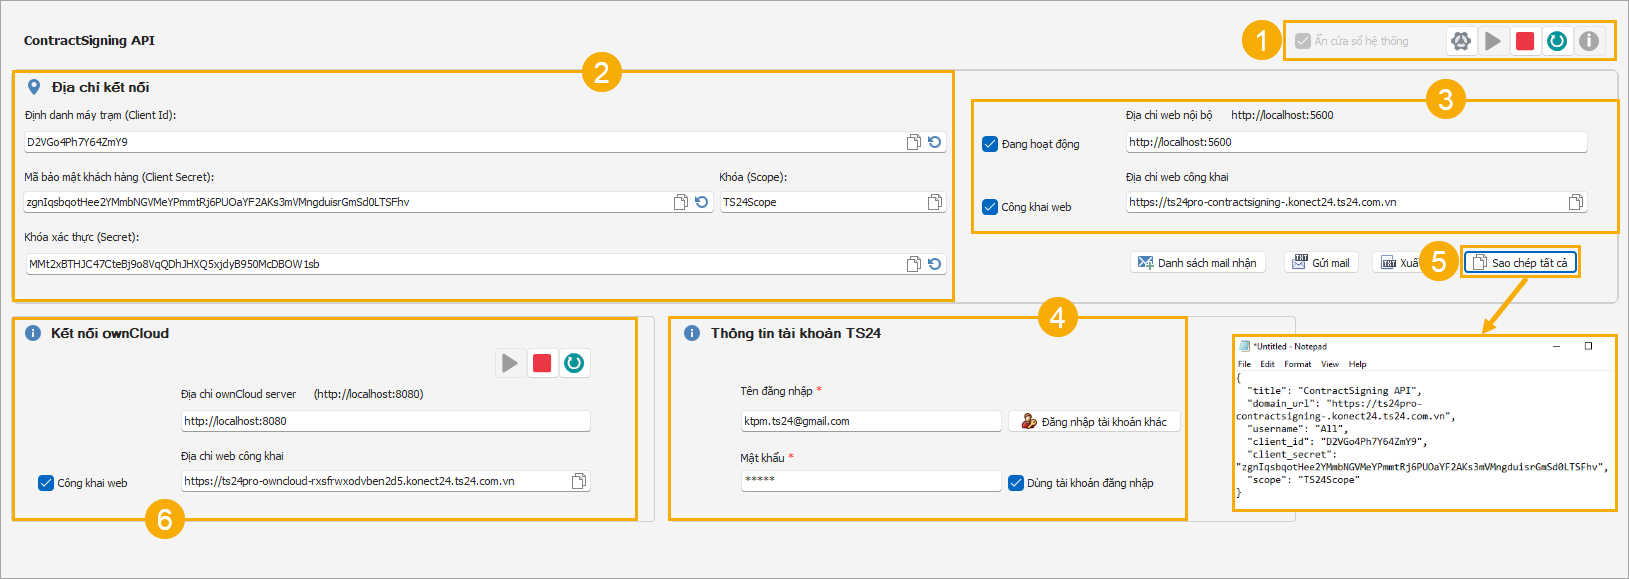This screenshot has height=579, width=1629.
Task: Copy the ownCloud public web address
Action: [578, 481]
